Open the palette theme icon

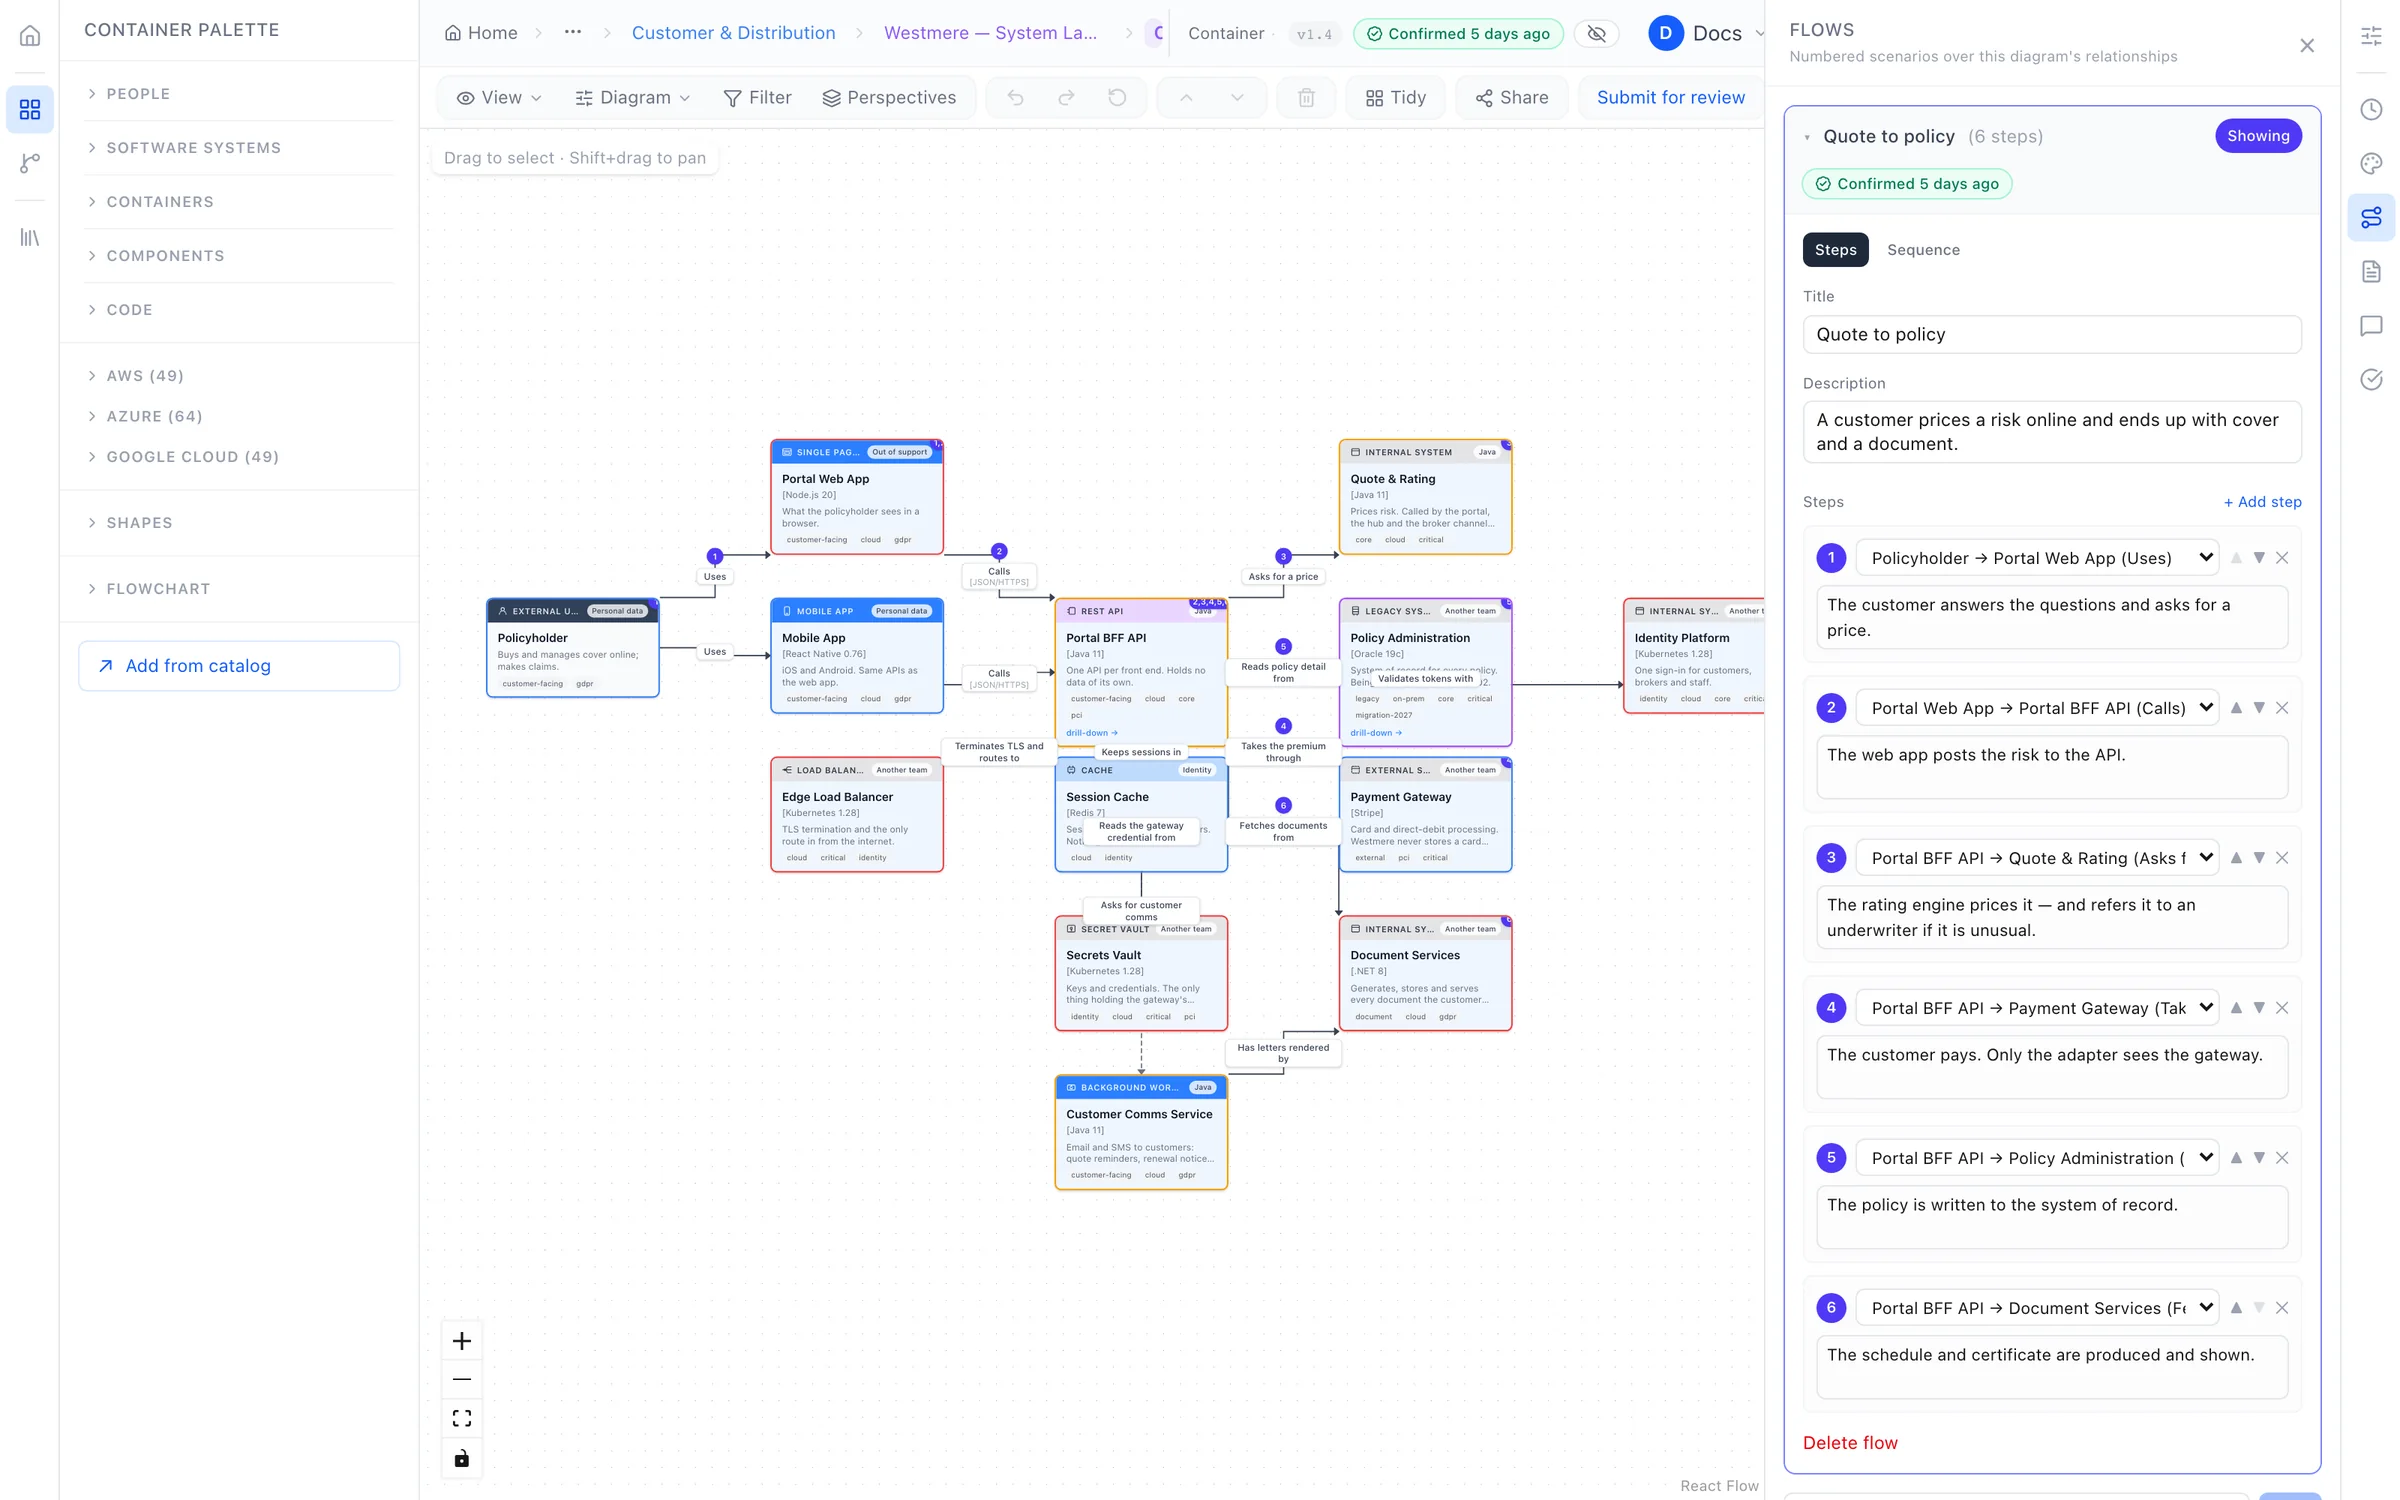(x=2371, y=163)
